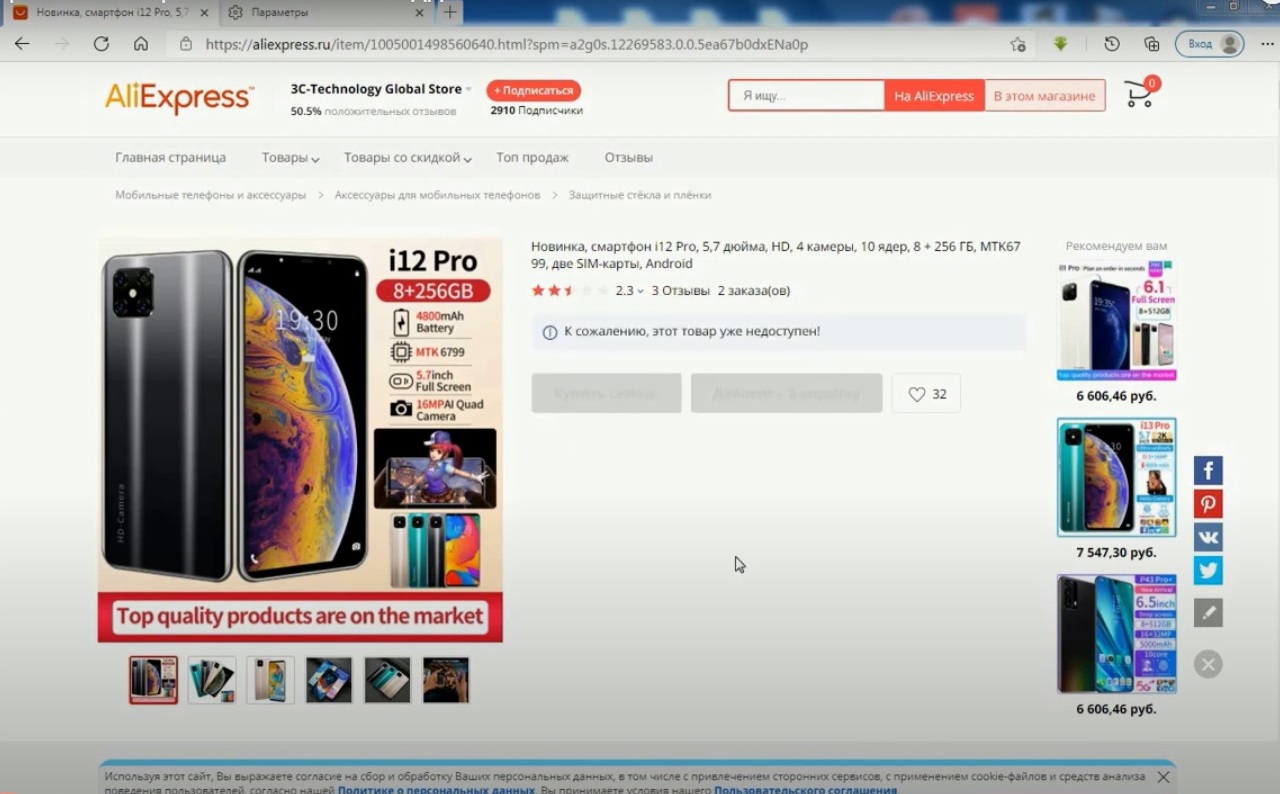The width and height of the screenshot is (1280, 794).
Task: Open recommended P43 Pro+ phone item
Action: (x=1116, y=634)
